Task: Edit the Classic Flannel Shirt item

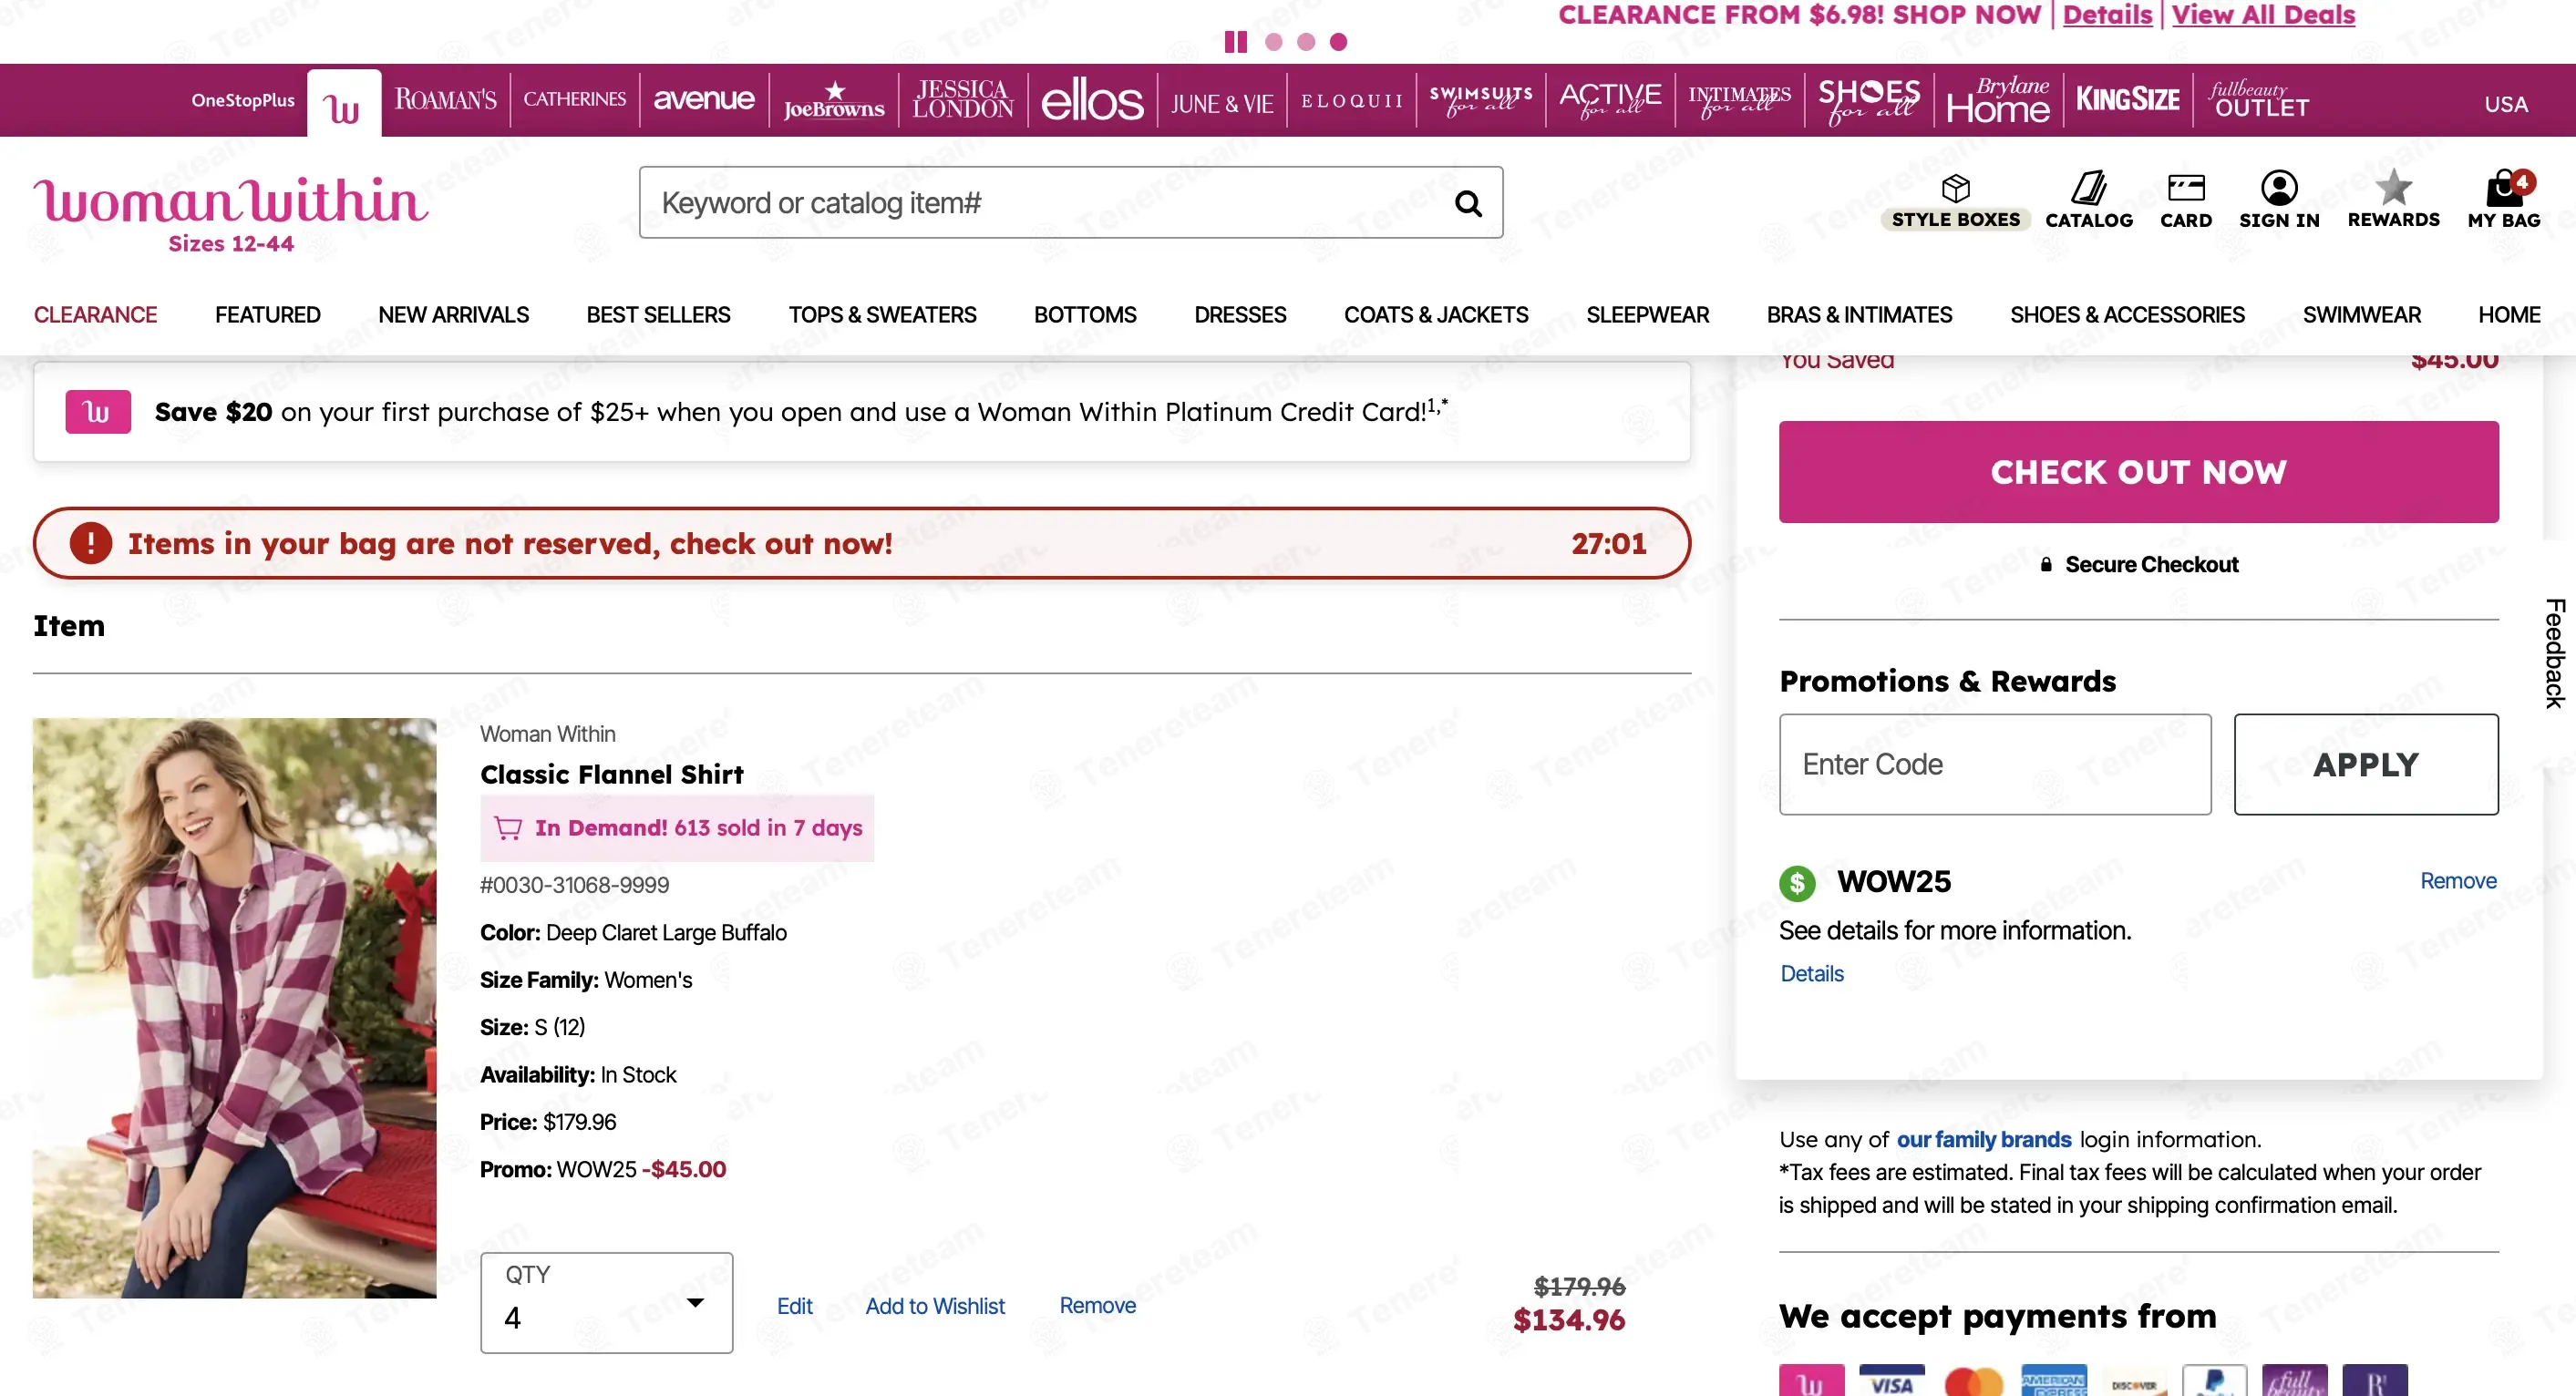Action: pyautogui.click(x=795, y=1306)
